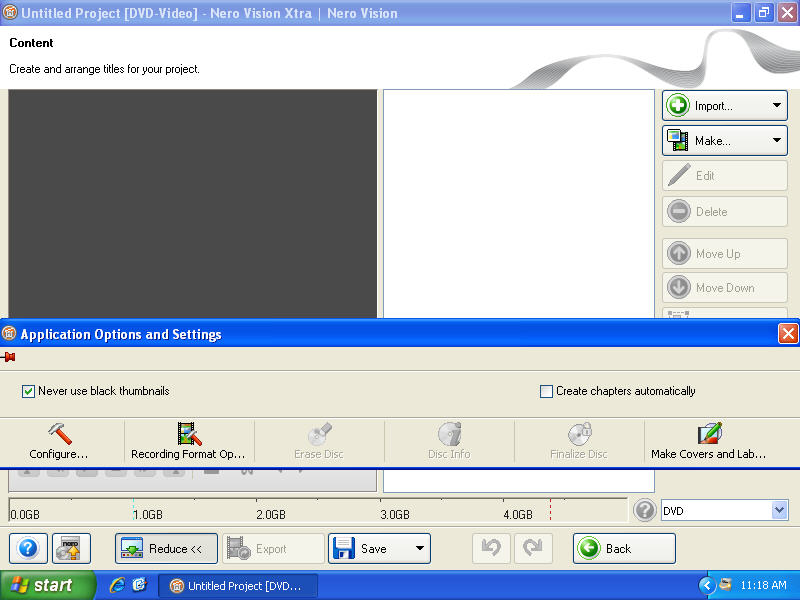Click the system tray icon beside the clock
The height and width of the screenshot is (600, 800).
coord(725,585)
